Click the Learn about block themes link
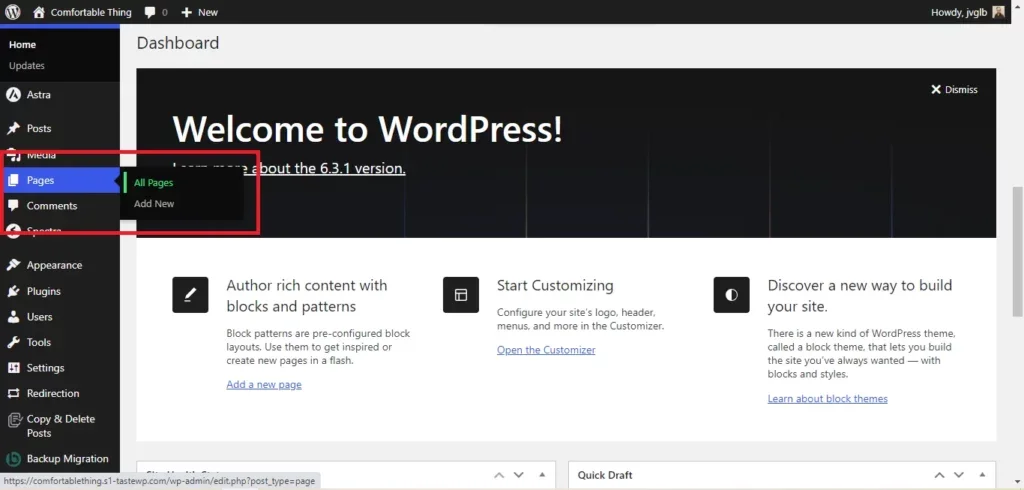Screen dimensions: 1024x490 coord(827,399)
